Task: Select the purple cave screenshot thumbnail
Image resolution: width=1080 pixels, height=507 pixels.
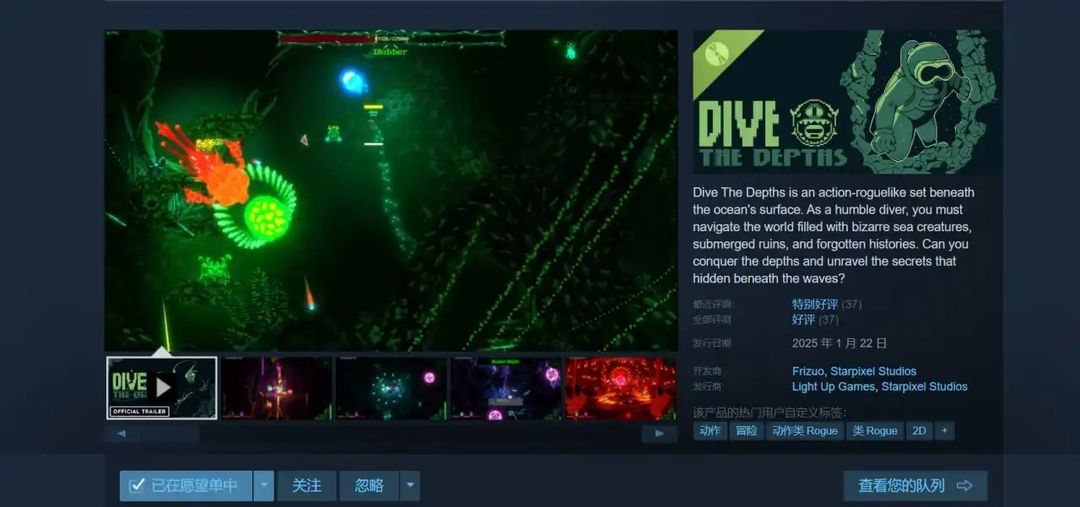Action: 276,388
